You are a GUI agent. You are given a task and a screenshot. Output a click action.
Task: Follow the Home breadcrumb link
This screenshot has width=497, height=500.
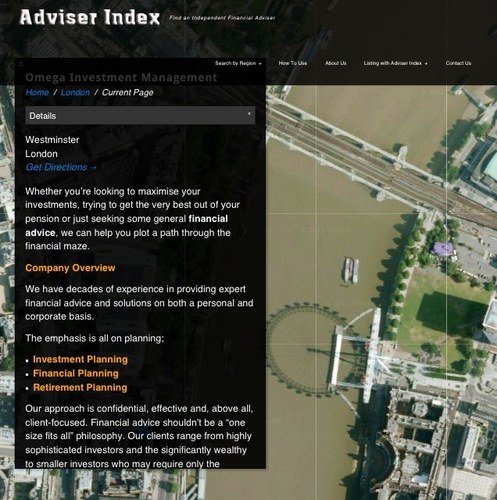pyautogui.click(x=37, y=93)
